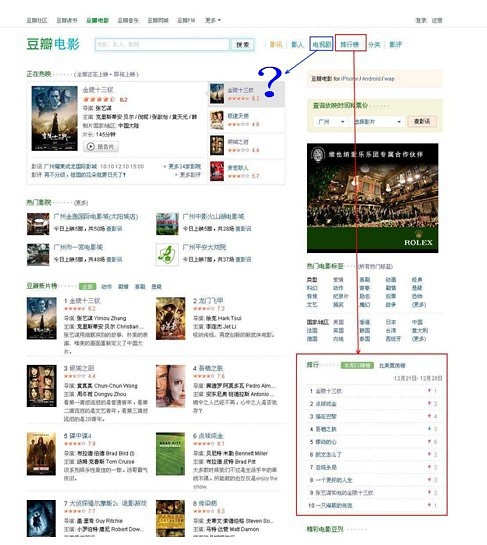Open poster of 4 吾栖之肤
487x545 pixels.
tap(171, 386)
